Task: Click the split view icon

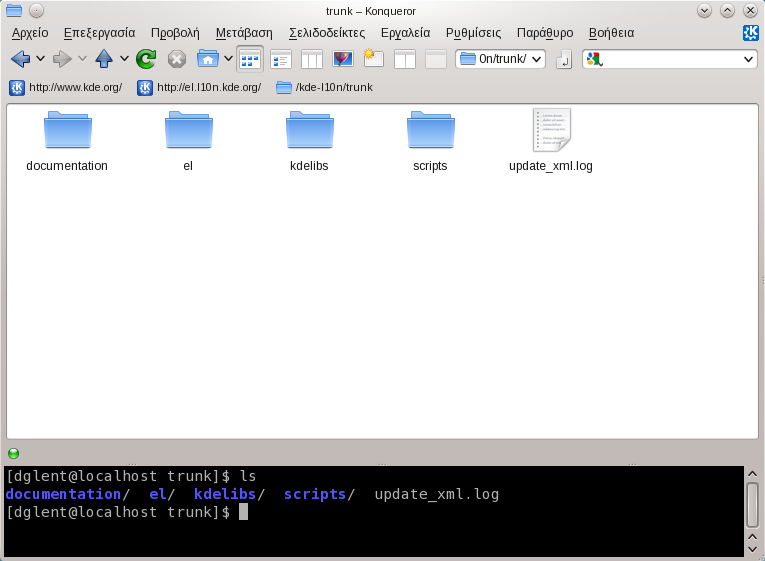Action: (x=405, y=59)
